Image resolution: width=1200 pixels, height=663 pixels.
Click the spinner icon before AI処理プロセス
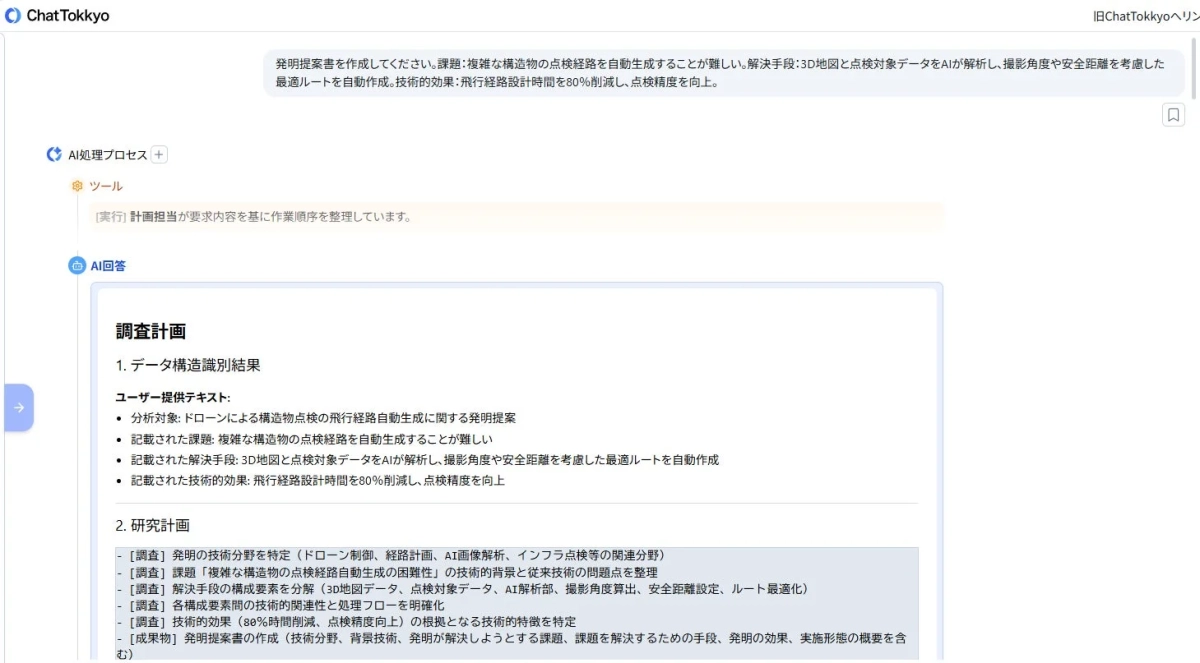55,154
